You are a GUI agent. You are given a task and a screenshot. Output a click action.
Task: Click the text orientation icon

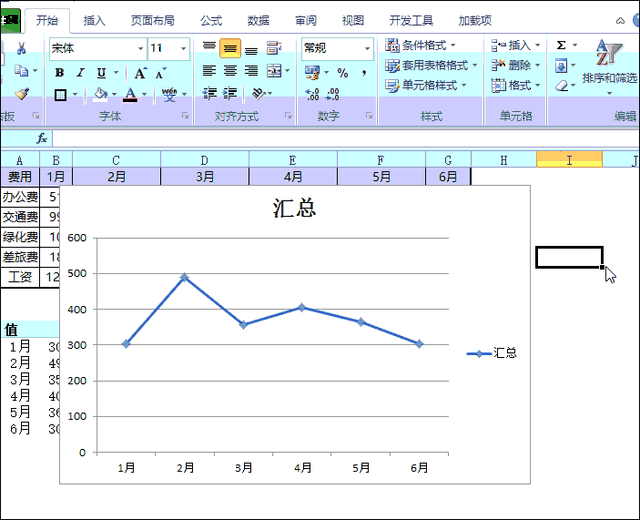[259, 93]
